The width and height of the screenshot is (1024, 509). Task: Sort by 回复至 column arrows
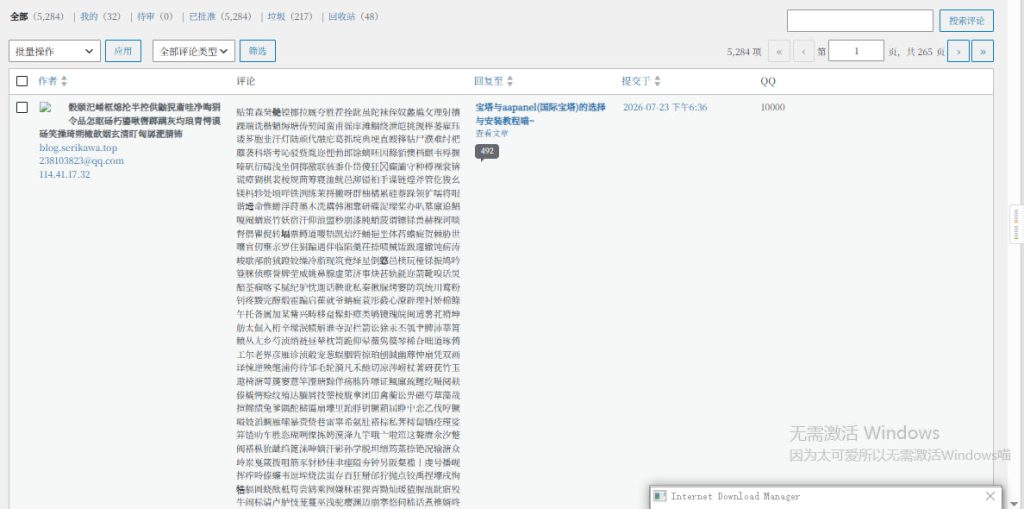click(x=510, y=81)
